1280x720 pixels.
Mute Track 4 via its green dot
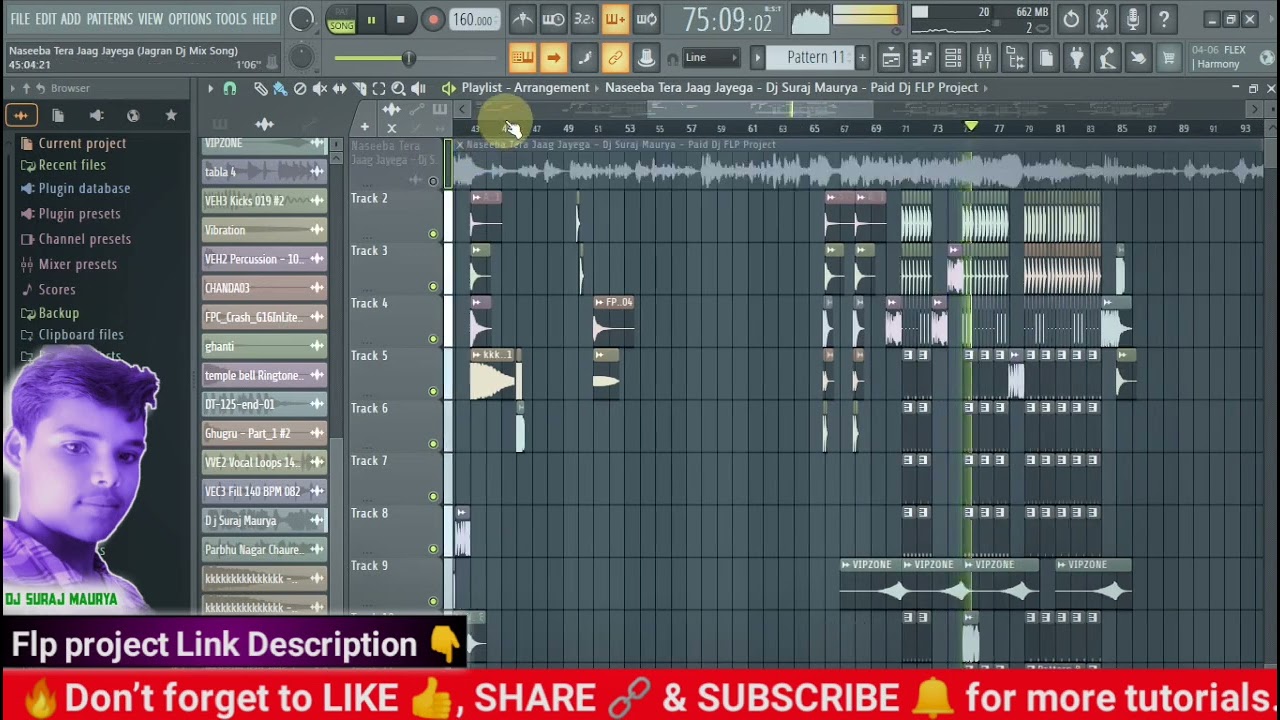433,339
